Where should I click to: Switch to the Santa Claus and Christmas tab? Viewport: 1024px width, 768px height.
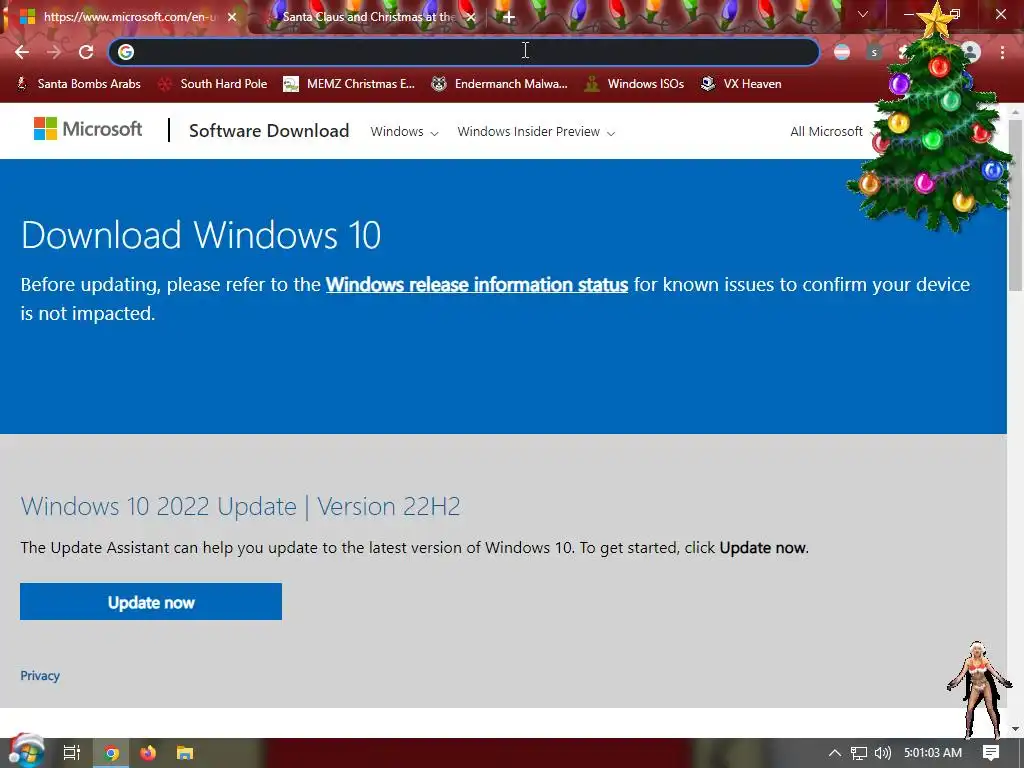click(x=367, y=17)
